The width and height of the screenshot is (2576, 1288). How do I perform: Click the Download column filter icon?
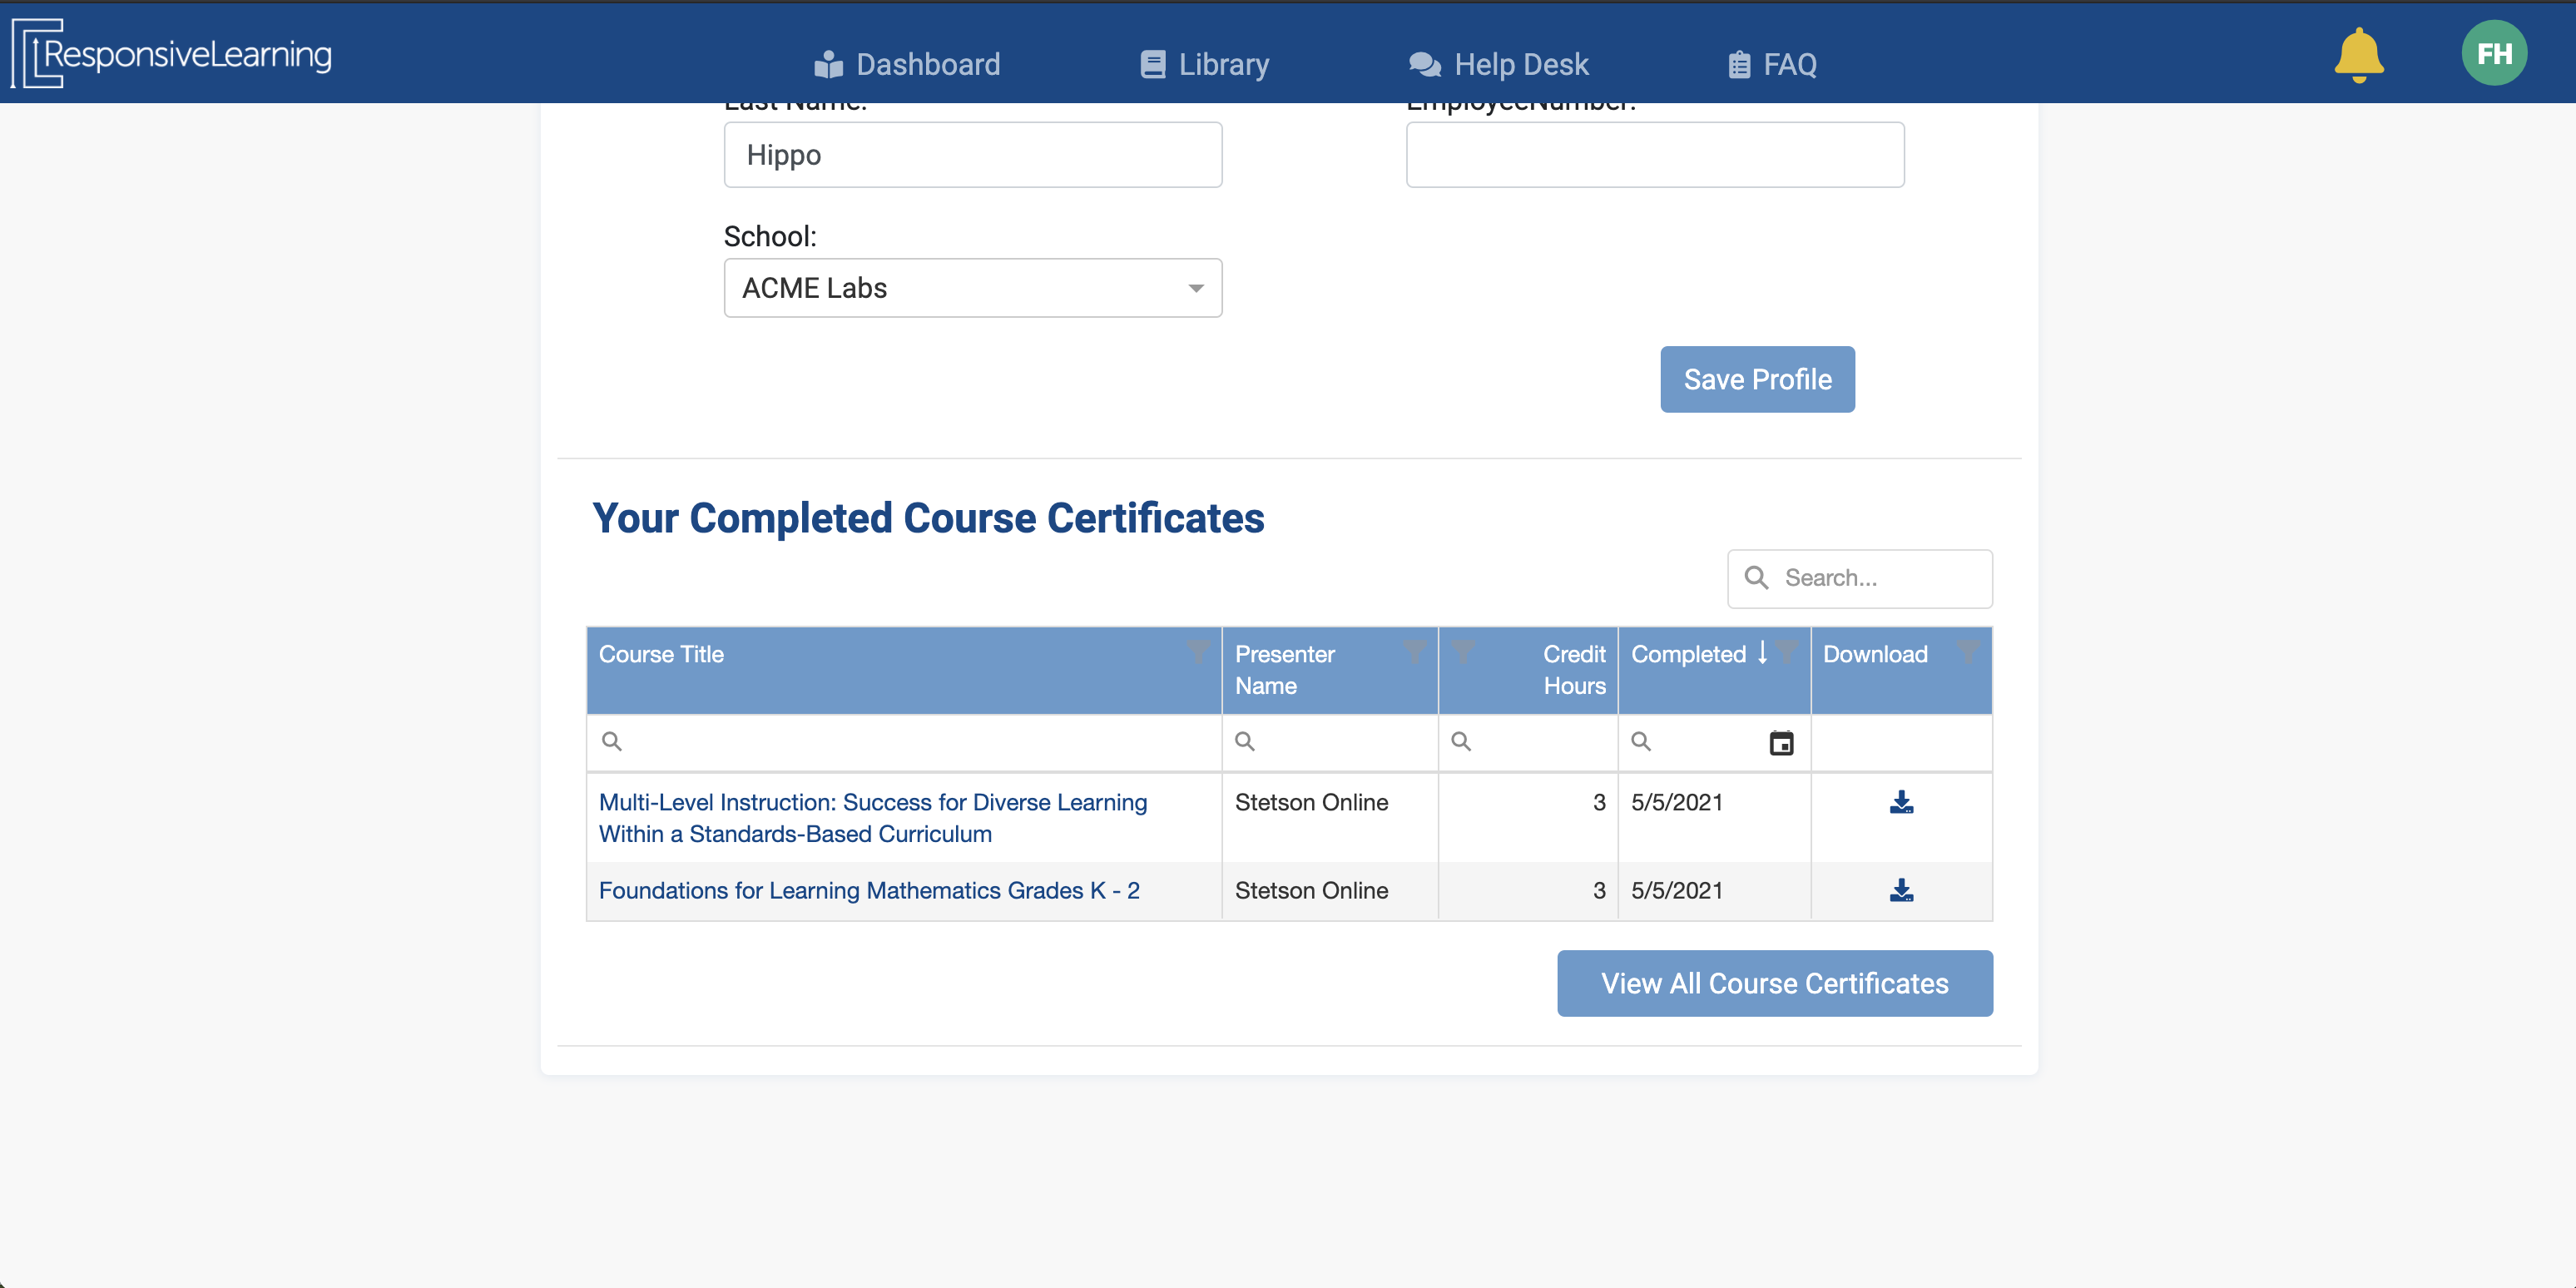1967,652
